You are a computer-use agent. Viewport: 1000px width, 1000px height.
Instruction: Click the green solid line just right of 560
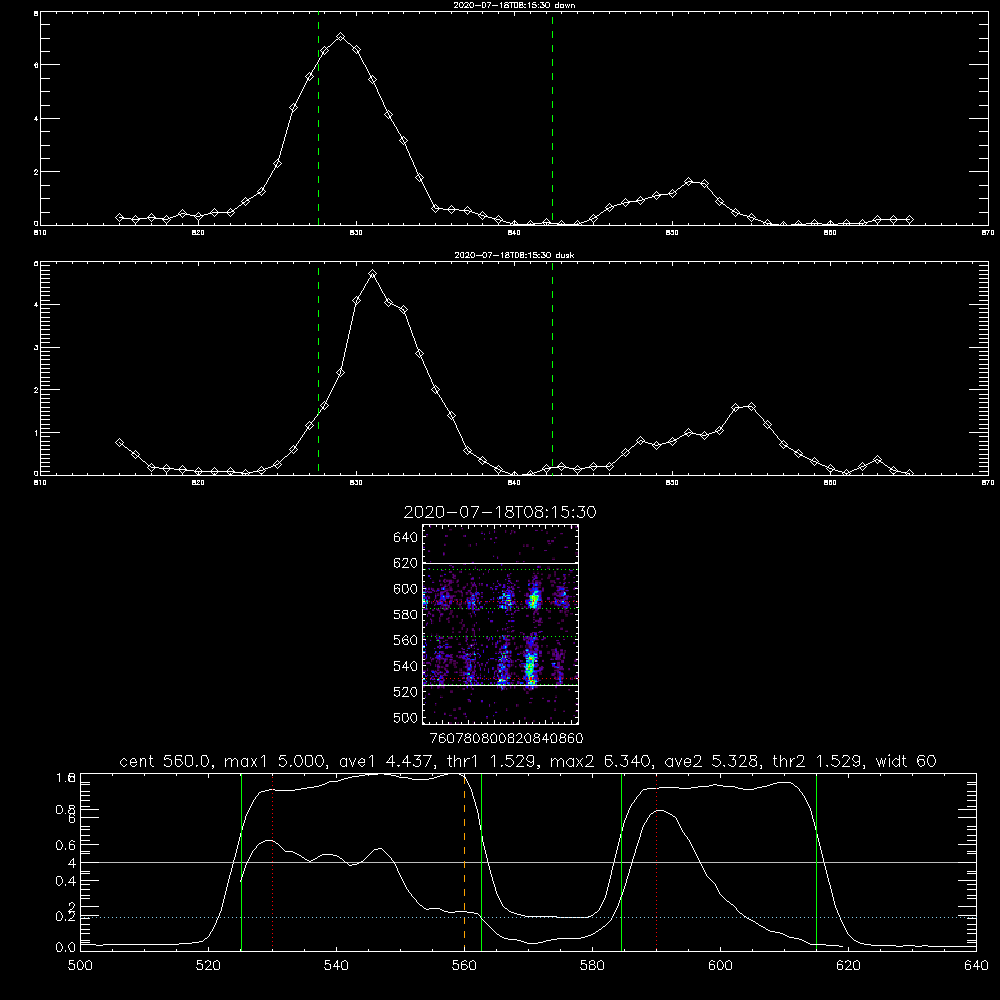click(x=481, y=862)
